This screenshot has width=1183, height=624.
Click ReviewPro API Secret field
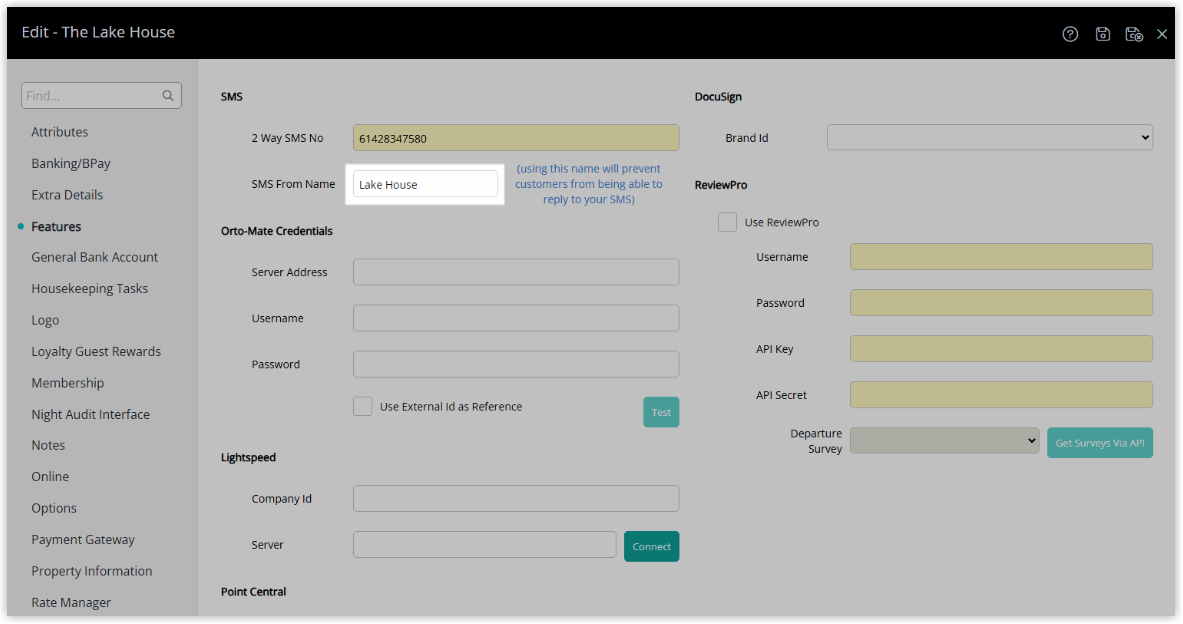pyautogui.click(x=1001, y=395)
